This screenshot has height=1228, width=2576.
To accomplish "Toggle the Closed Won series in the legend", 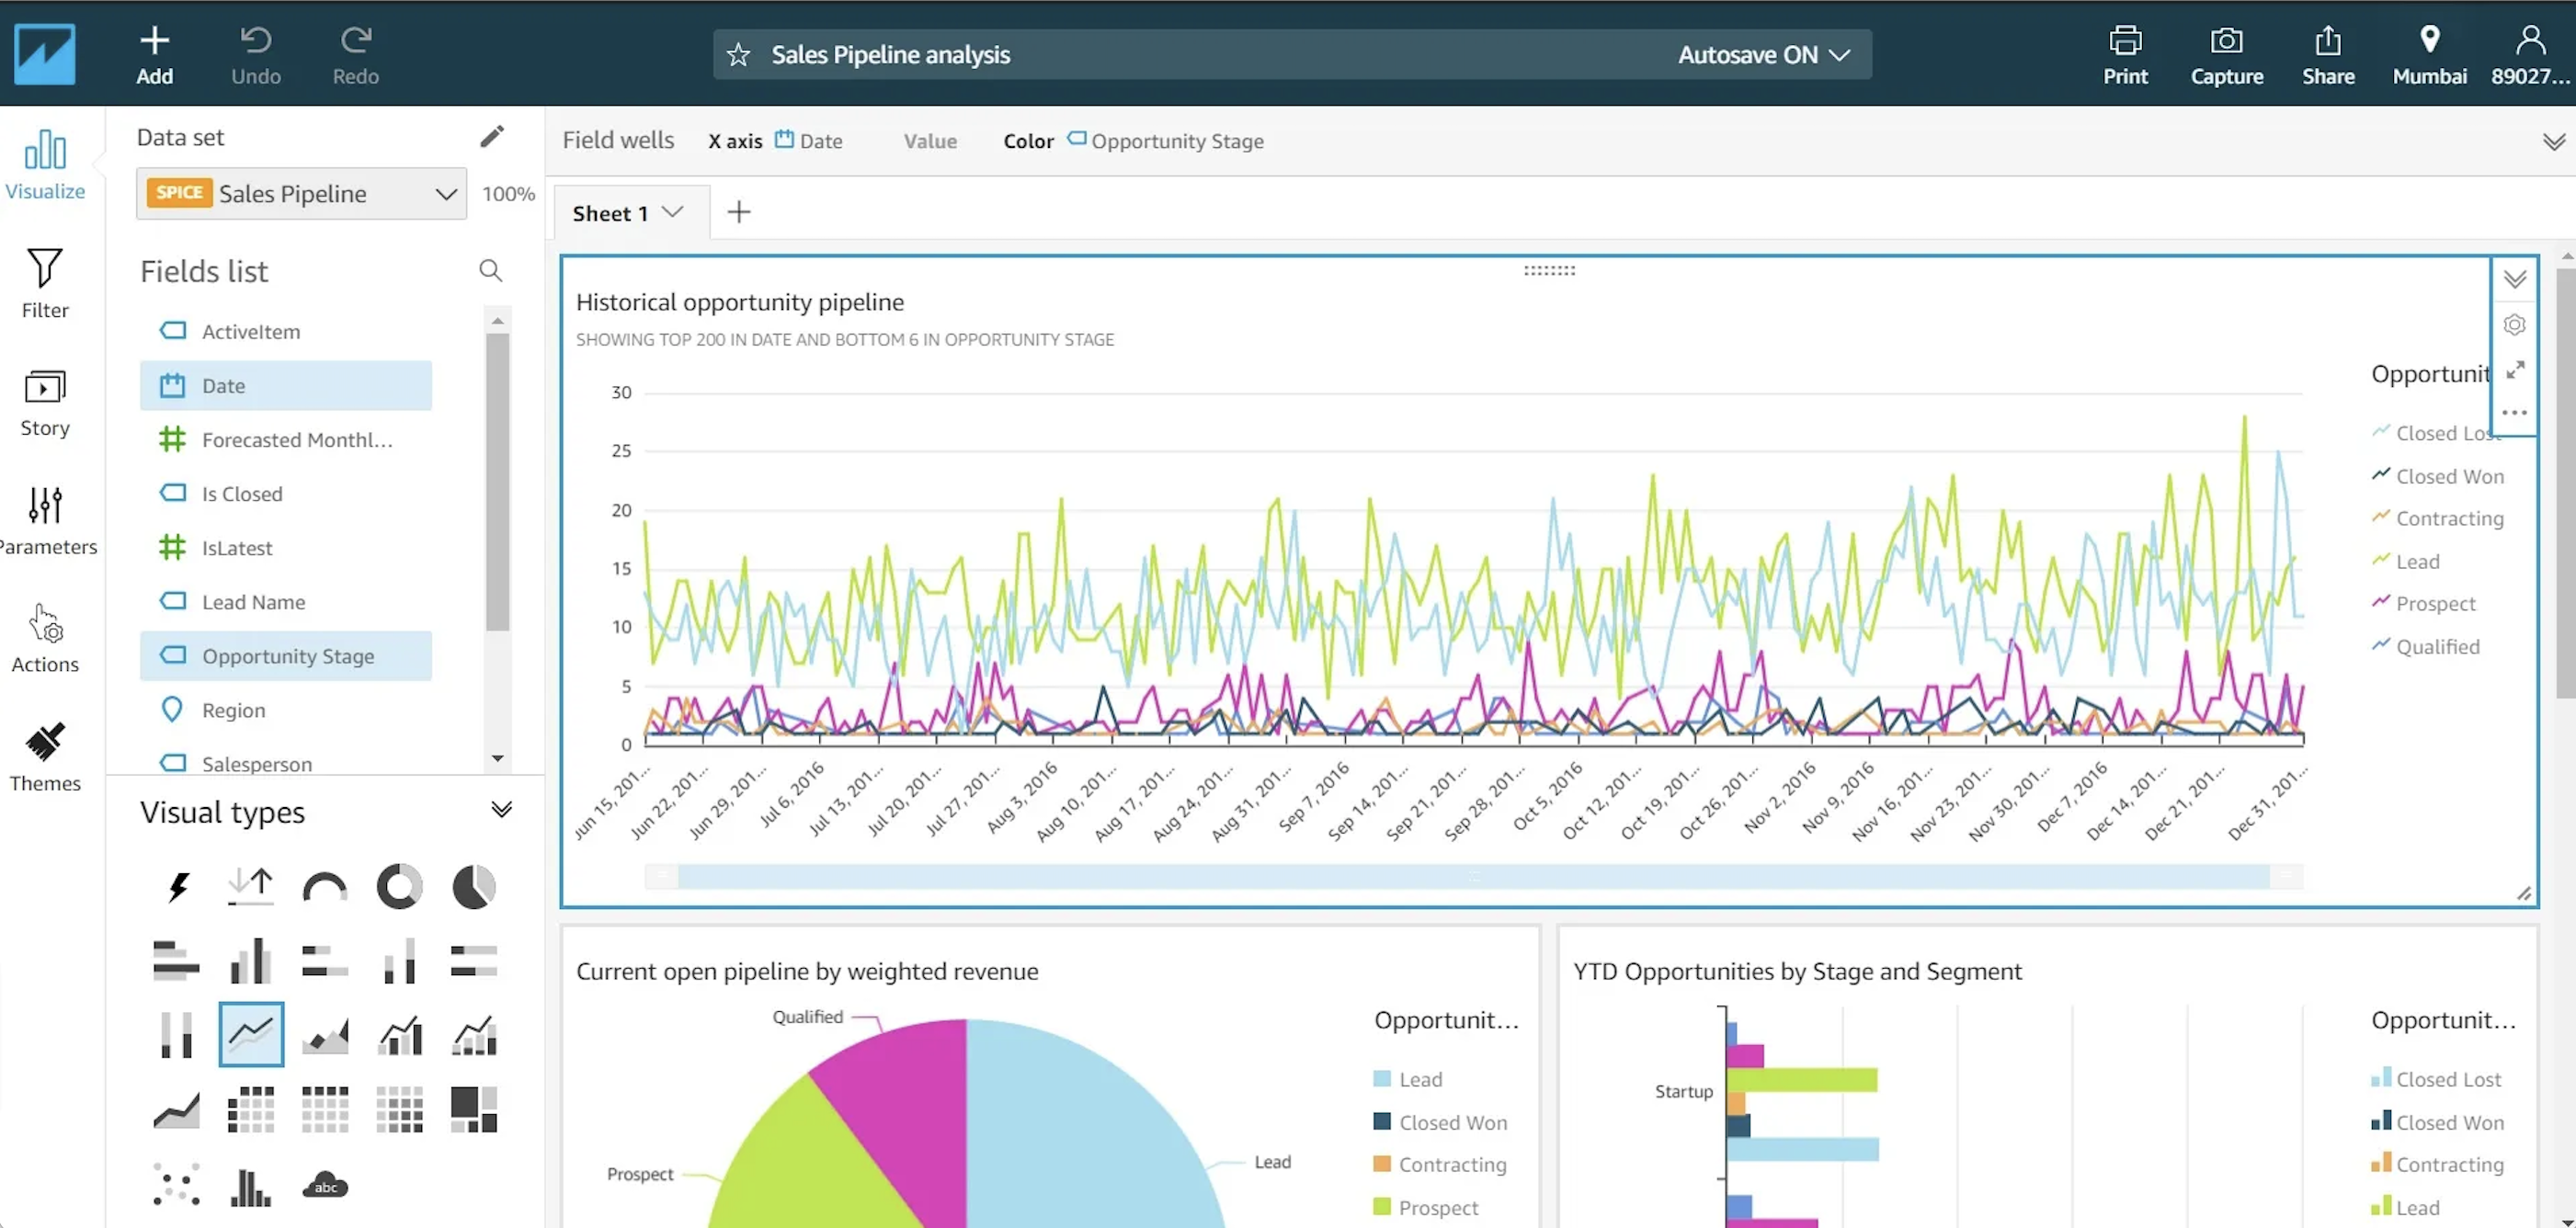I will pyautogui.click(x=2448, y=477).
